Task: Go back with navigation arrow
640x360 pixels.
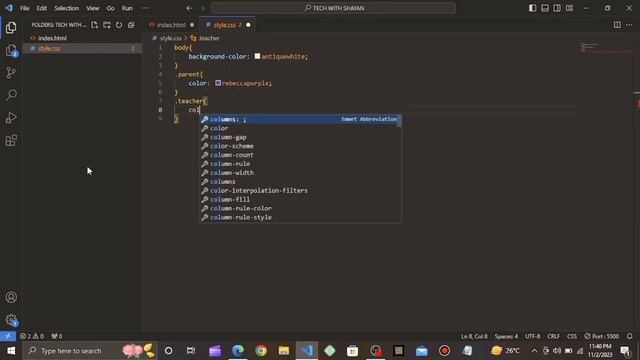Action: click(x=189, y=8)
